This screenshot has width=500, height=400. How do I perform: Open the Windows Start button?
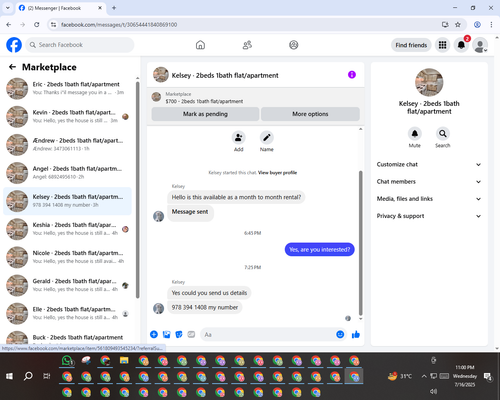9,376
